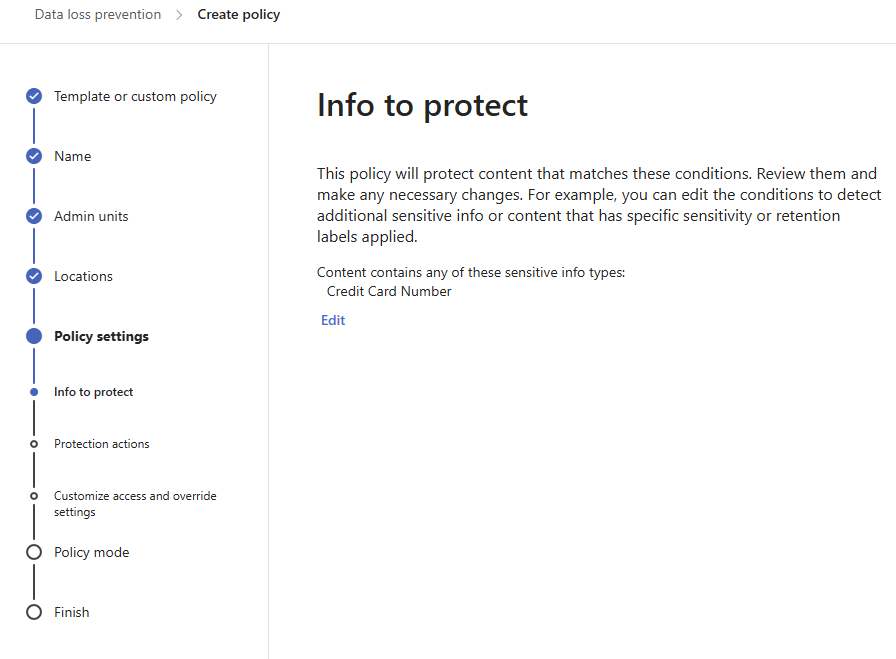Click the Name step checkmark icon
Viewport: 896px width, 659px height.
click(34, 156)
